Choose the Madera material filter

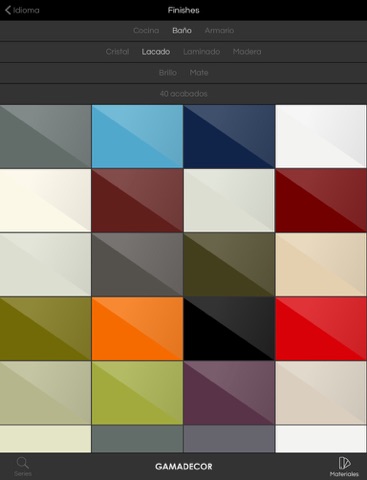pyautogui.click(x=247, y=52)
